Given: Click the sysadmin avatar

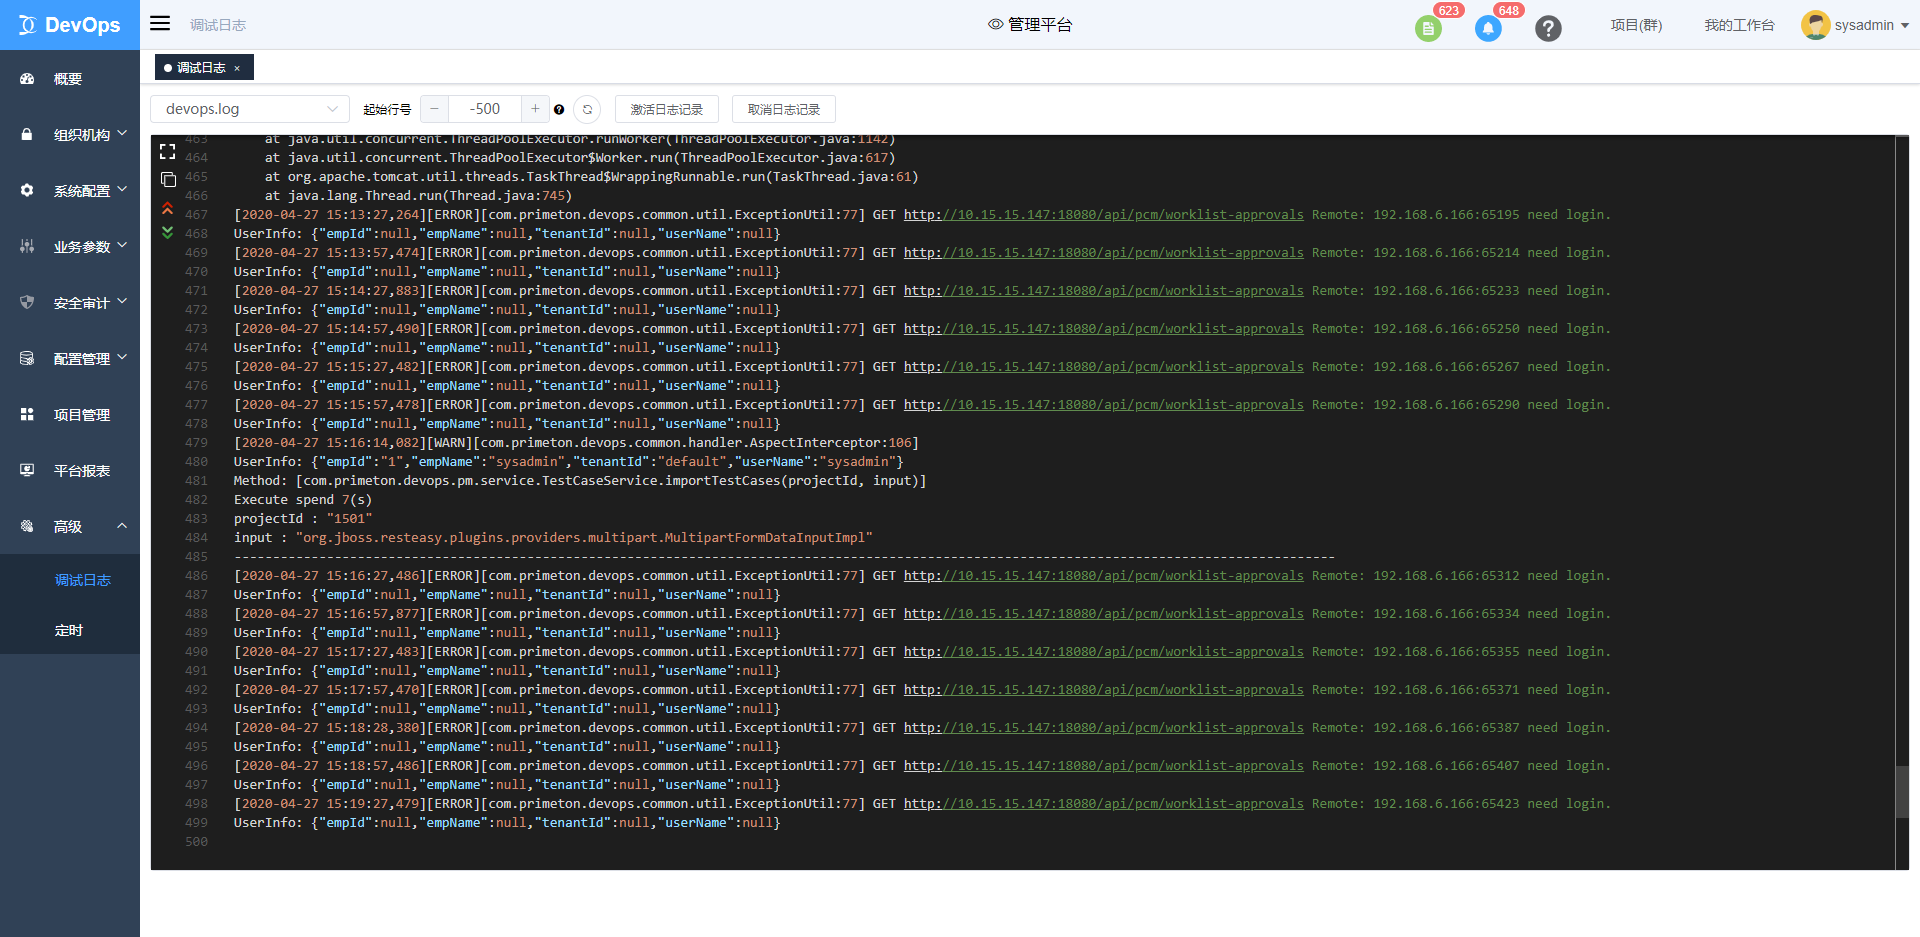Looking at the screenshot, I should [1815, 25].
